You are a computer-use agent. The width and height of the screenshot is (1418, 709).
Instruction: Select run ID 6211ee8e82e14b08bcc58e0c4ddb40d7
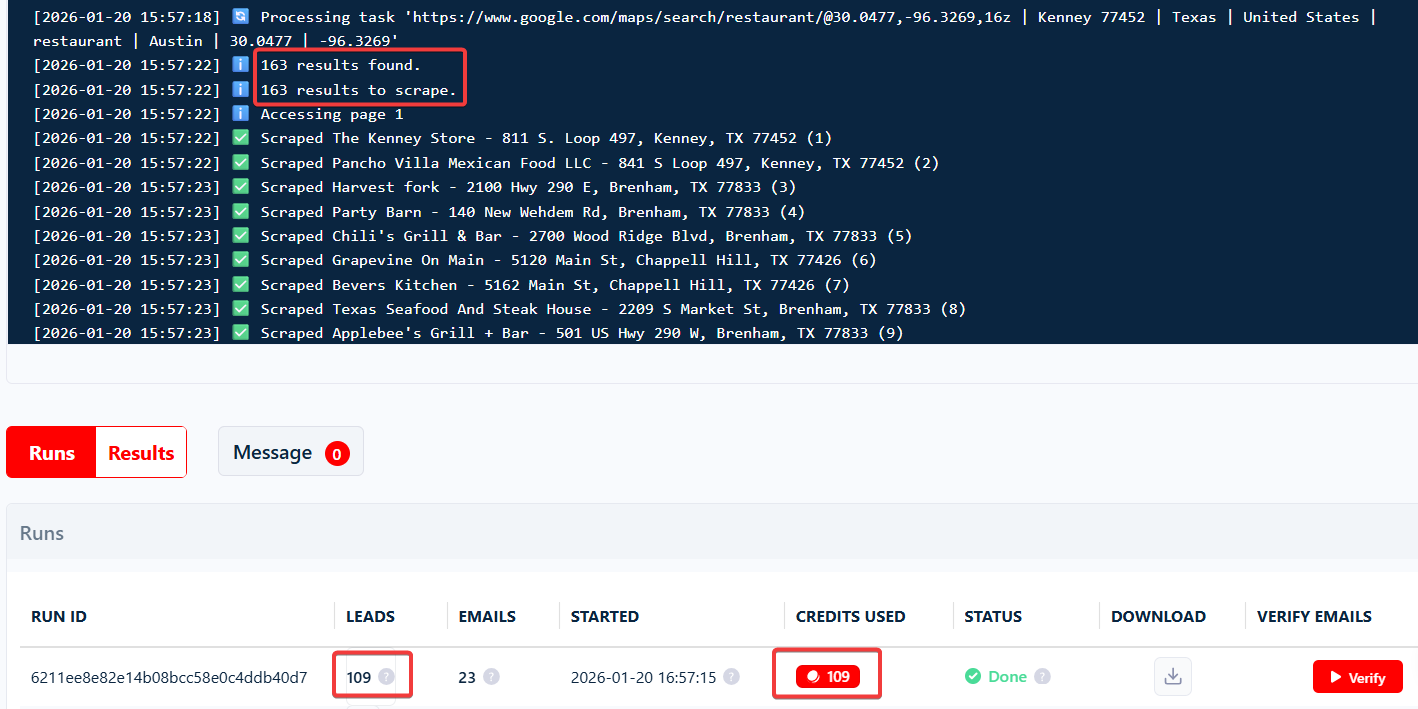[169, 677]
